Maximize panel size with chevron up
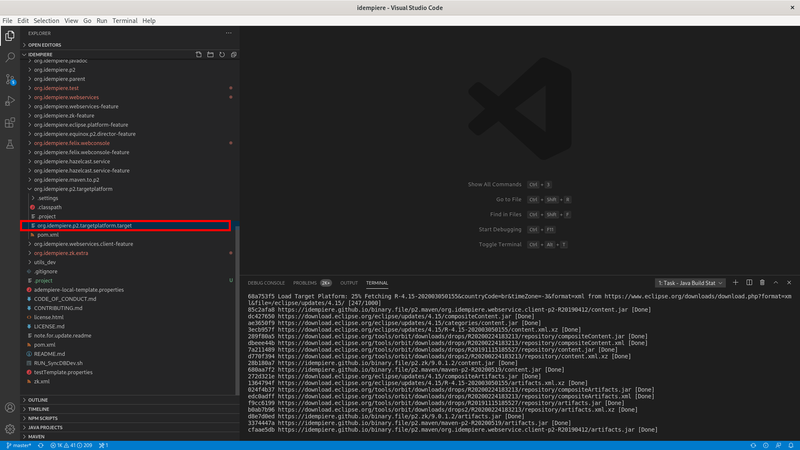Screen dimensions: 800x450 (x=776, y=283)
